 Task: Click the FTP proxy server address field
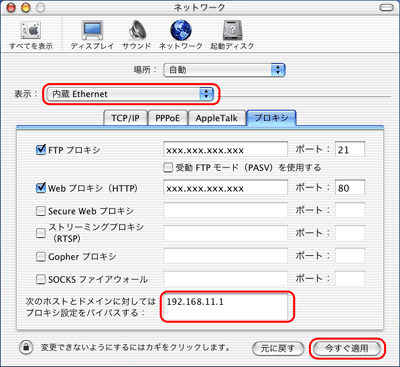225,149
